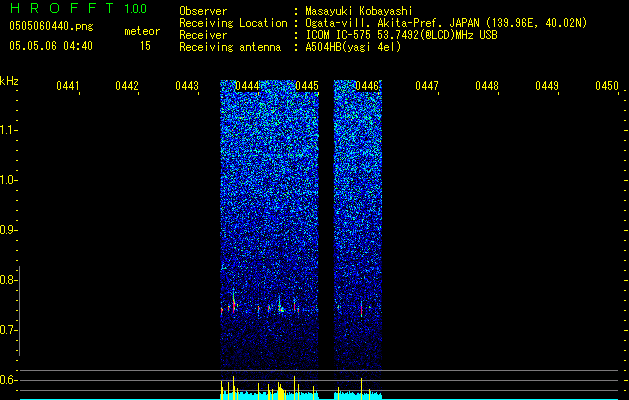The width and height of the screenshot is (629, 400).
Task: Click the HROFFT 1.0.0 title text
Action: pyautogui.click(x=79, y=8)
